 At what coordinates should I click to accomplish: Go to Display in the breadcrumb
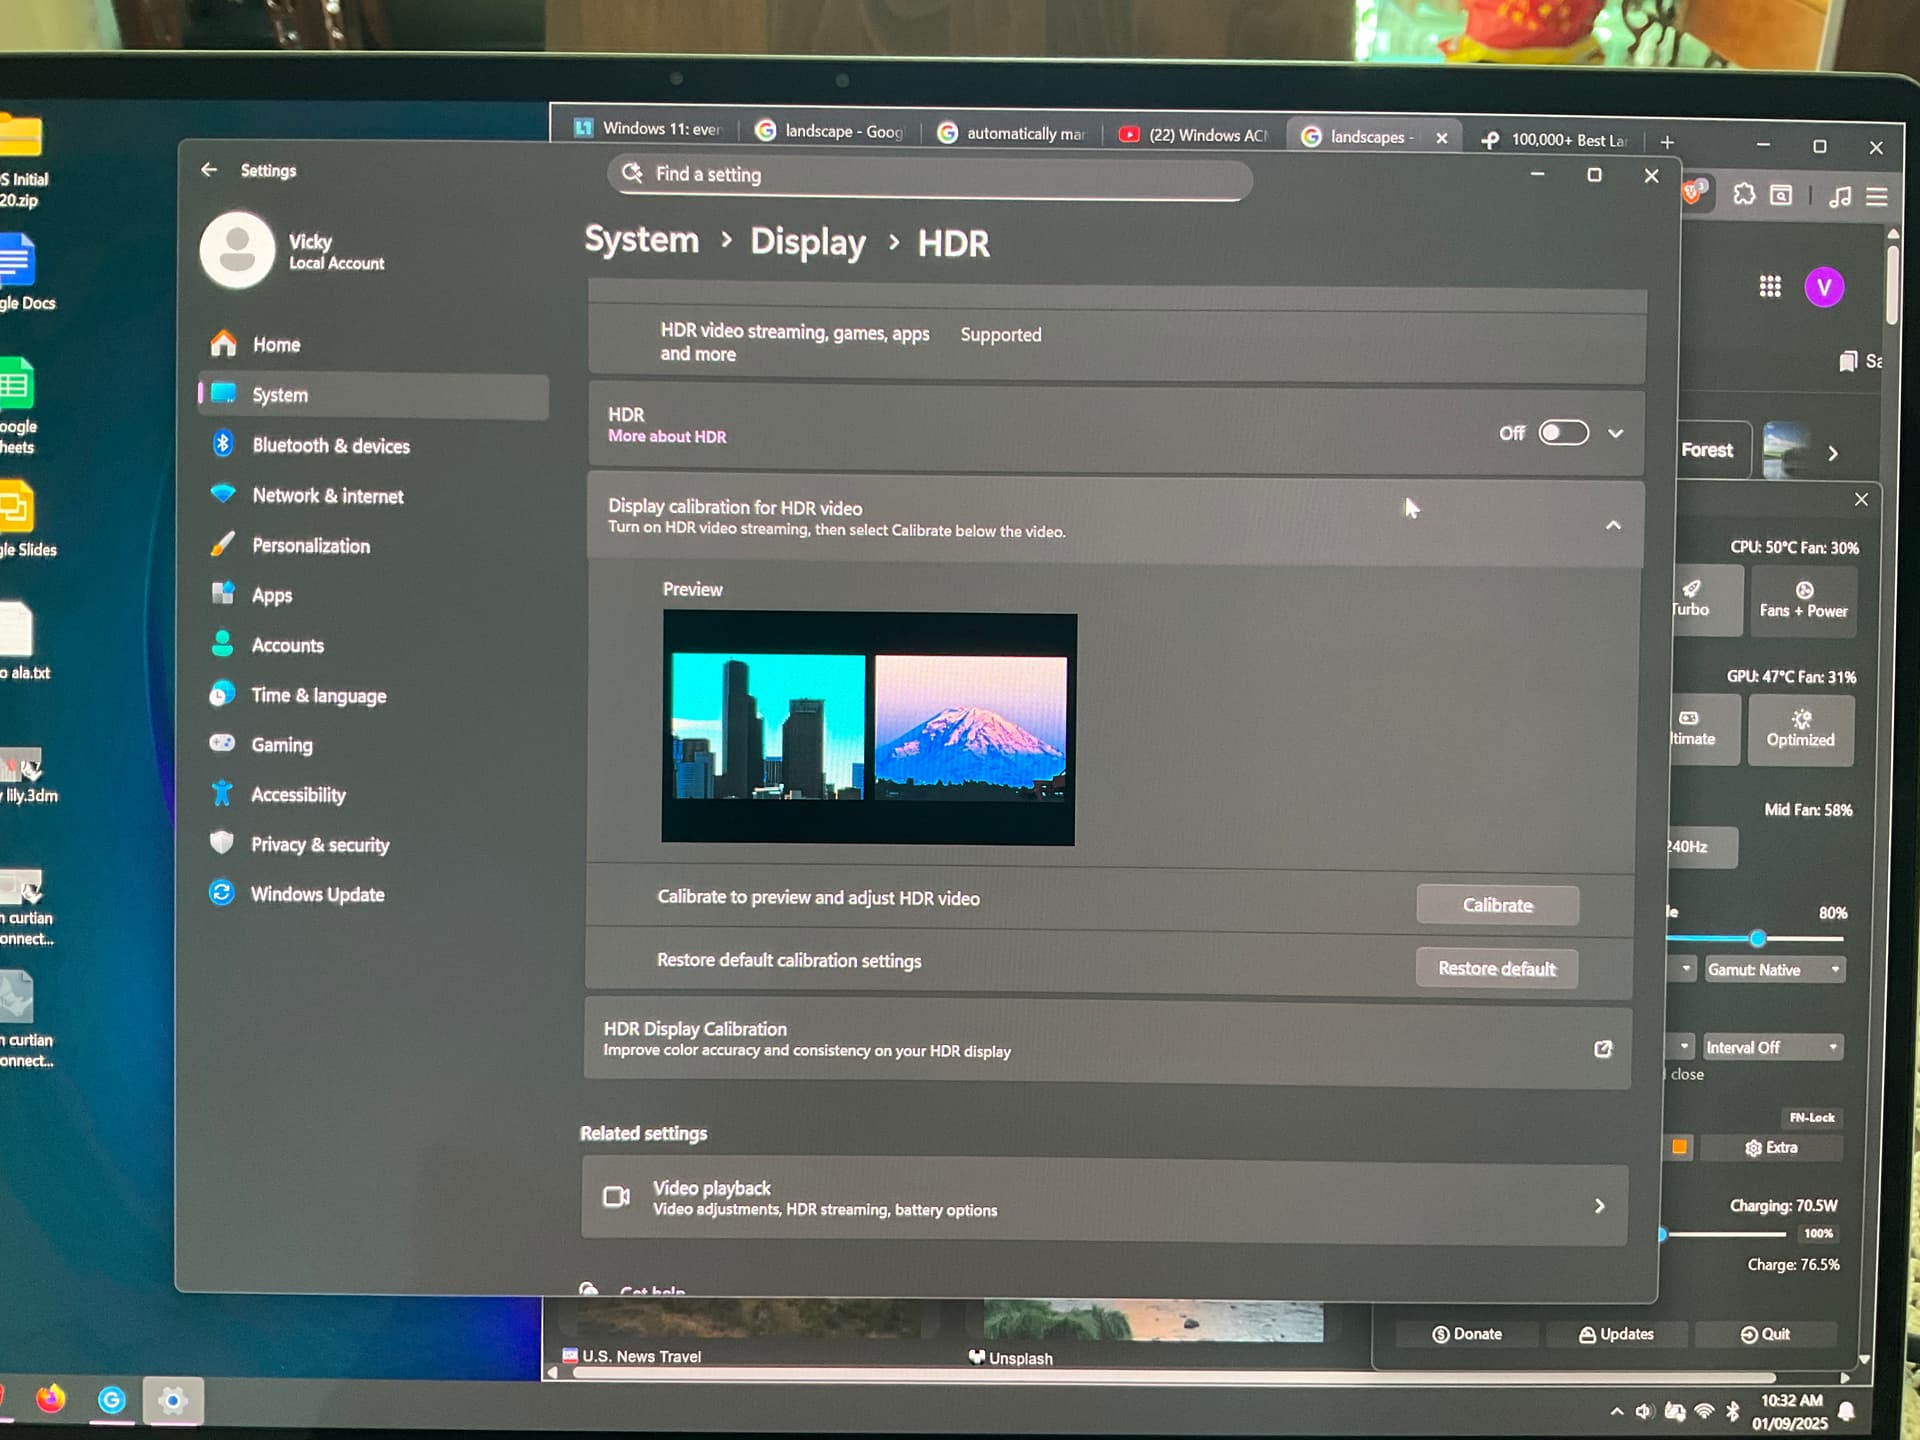807,242
